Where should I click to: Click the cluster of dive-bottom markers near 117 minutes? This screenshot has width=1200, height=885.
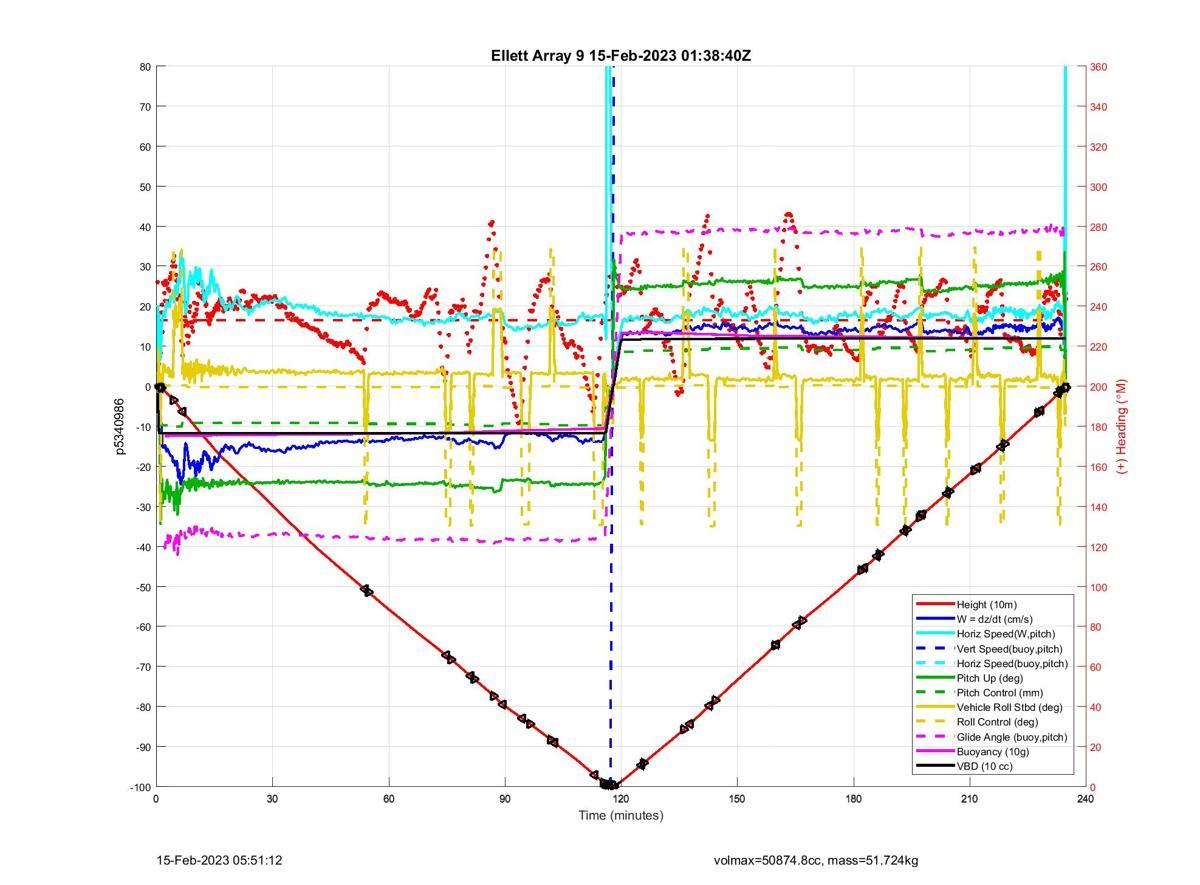(608, 785)
